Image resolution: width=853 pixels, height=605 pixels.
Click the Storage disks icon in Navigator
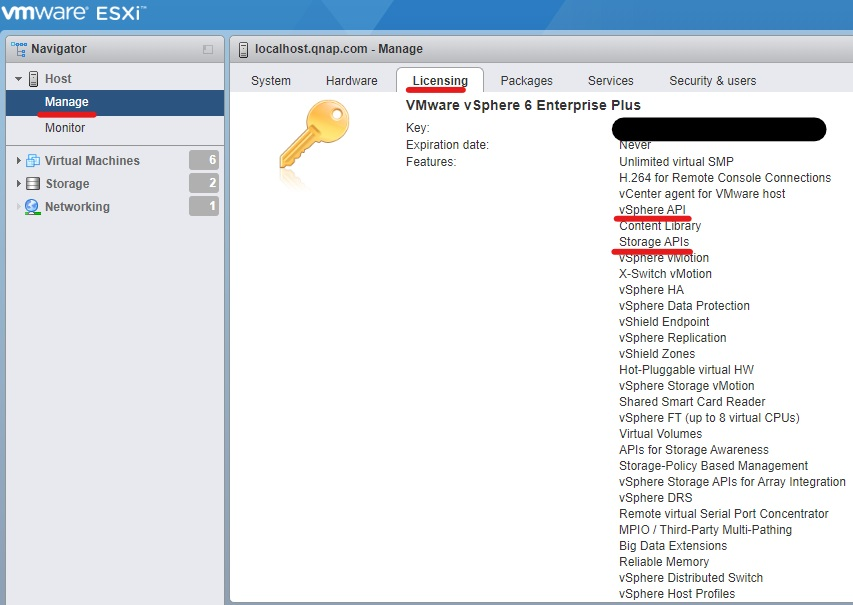coord(31,183)
